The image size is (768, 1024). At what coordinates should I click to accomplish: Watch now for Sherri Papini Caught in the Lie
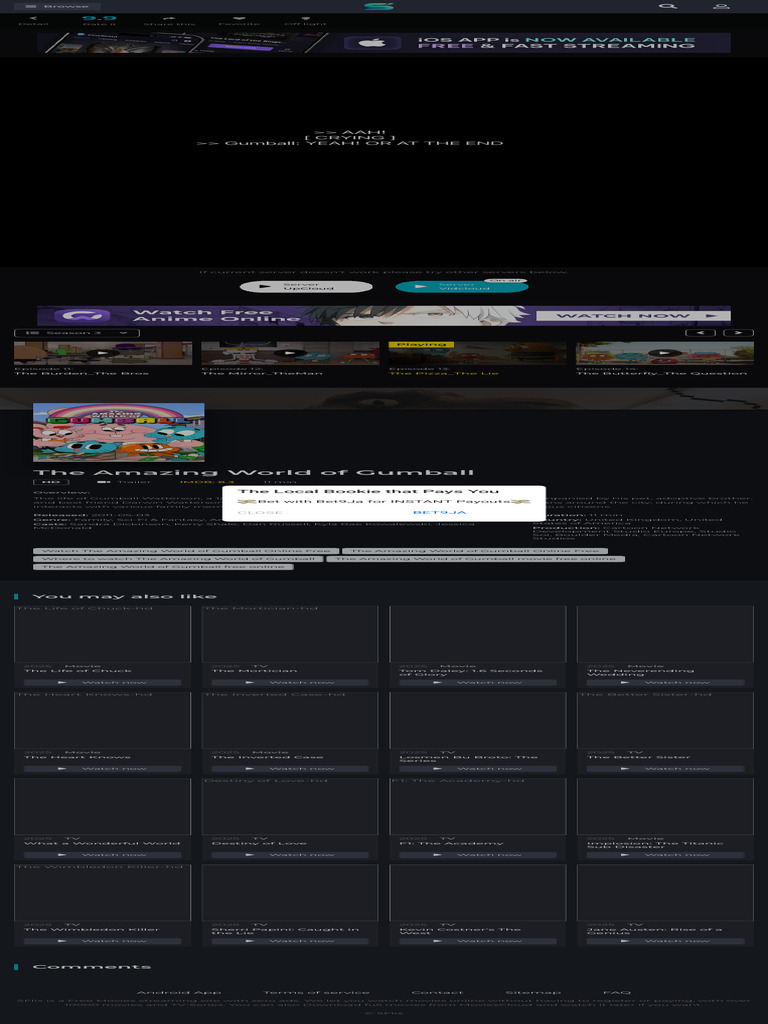click(x=290, y=941)
